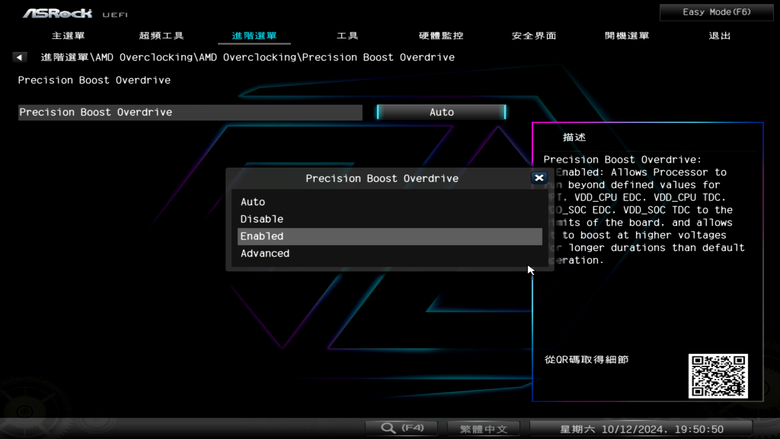Choose Advanced in the popup list
The height and width of the screenshot is (439, 780).
[390, 254]
